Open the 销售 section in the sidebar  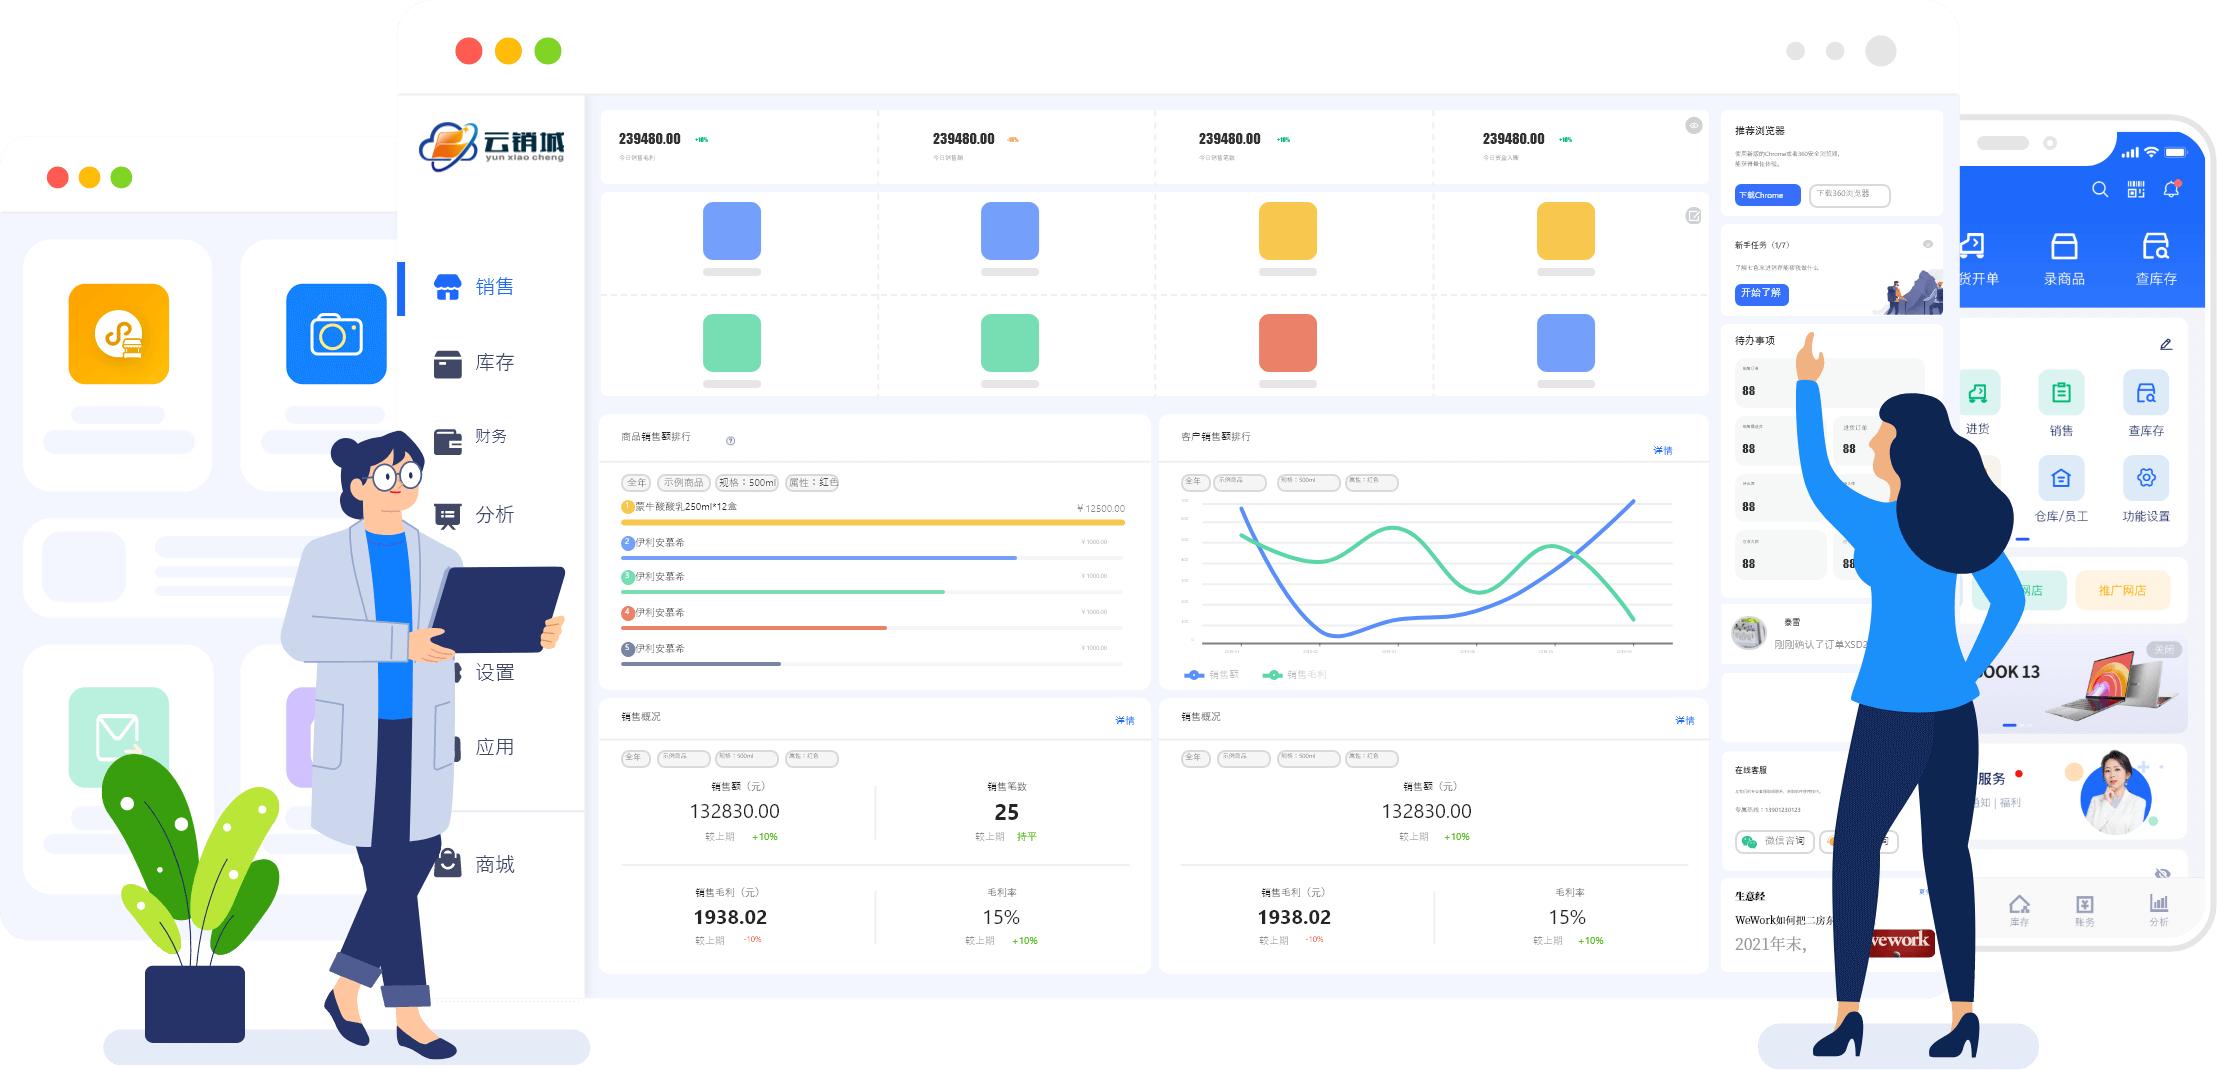(474, 287)
